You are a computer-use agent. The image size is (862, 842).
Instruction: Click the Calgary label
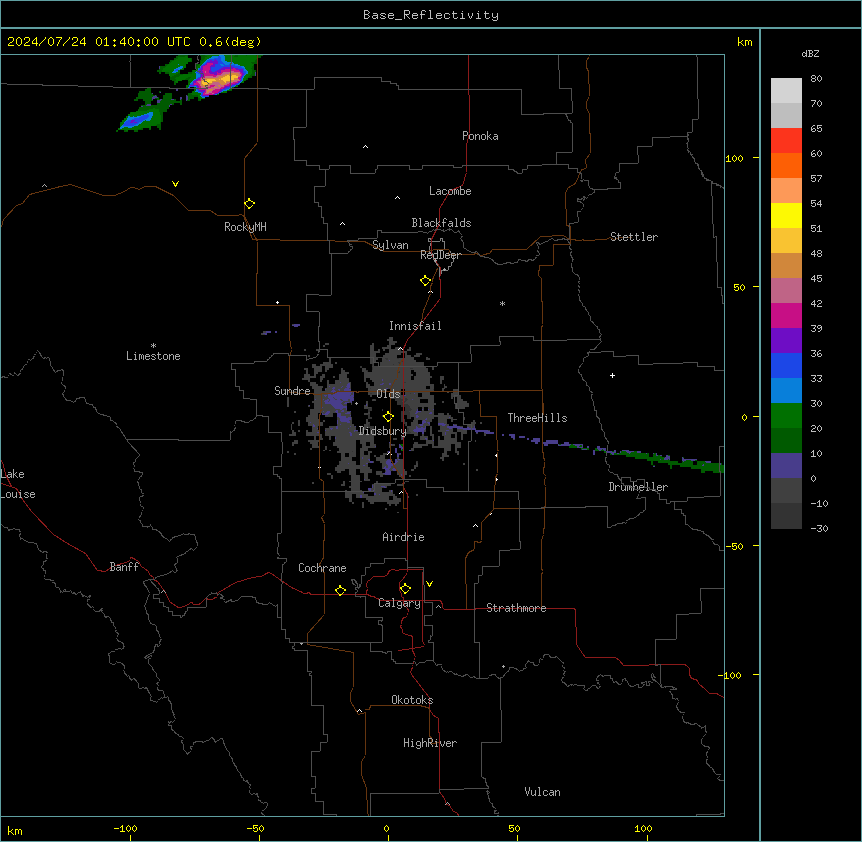coord(399,603)
